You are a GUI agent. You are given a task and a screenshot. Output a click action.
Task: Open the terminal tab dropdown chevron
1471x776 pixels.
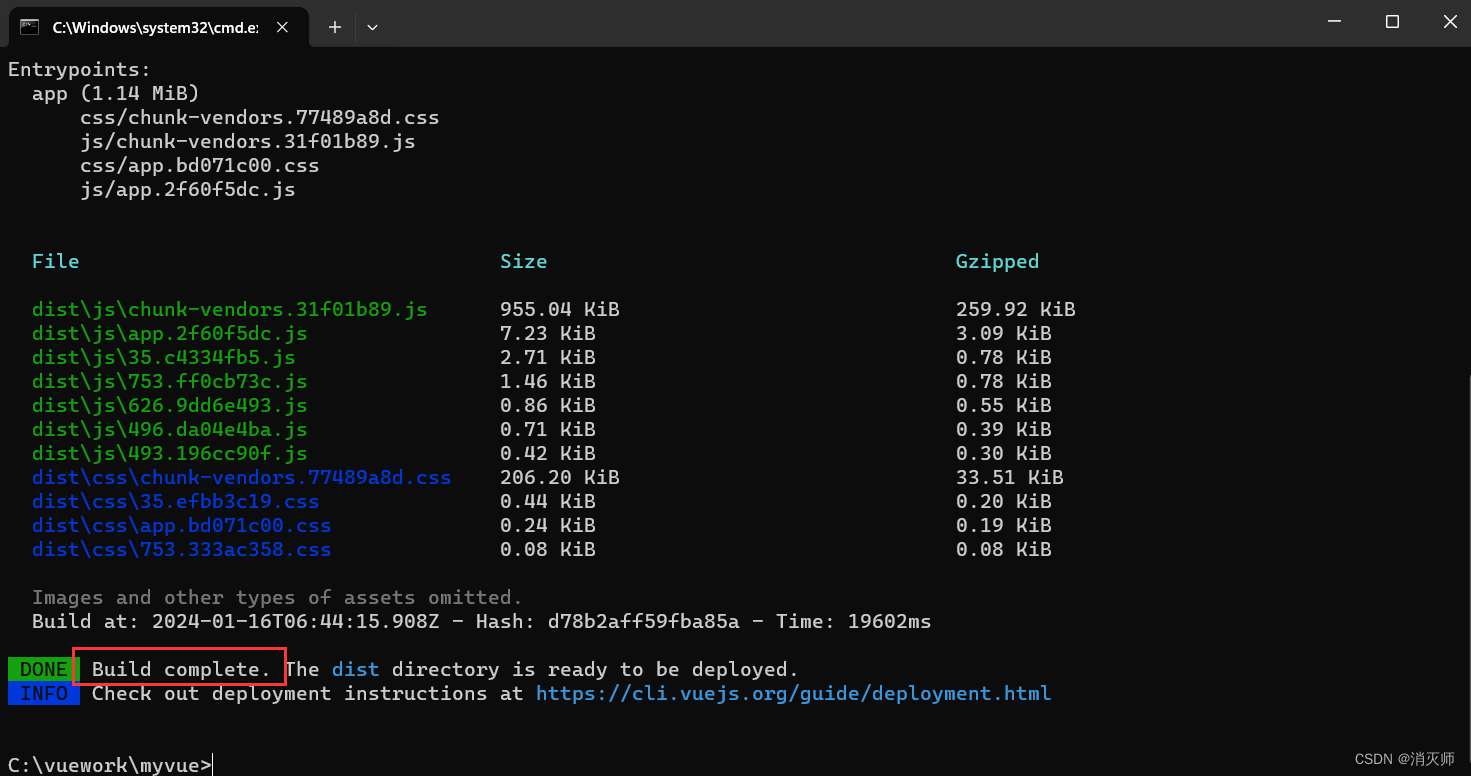[372, 27]
